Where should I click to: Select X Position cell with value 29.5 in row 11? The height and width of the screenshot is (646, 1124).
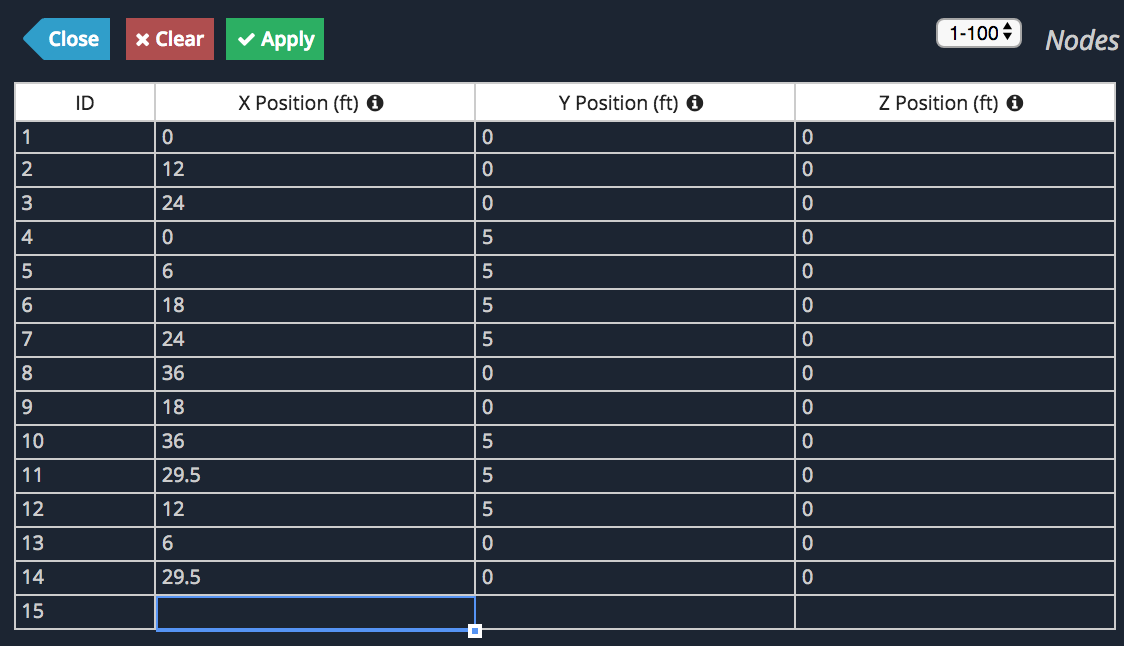click(315, 475)
